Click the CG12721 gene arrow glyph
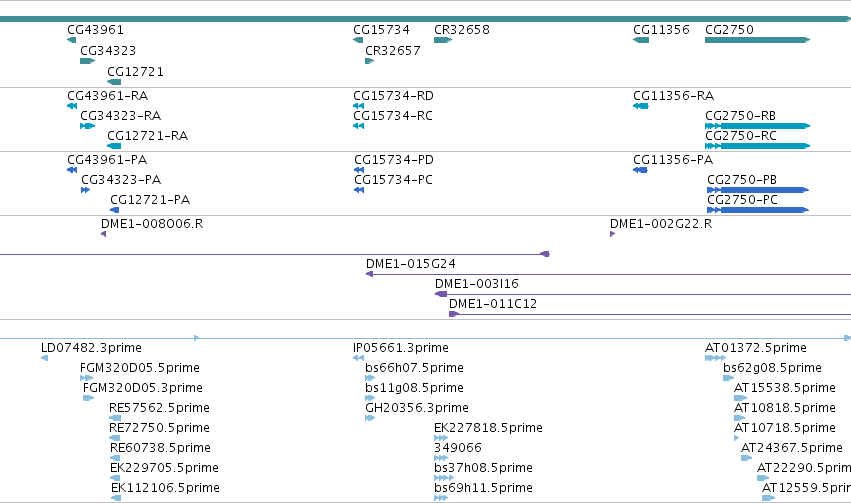This screenshot has width=851, height=503. coord(114,82)
